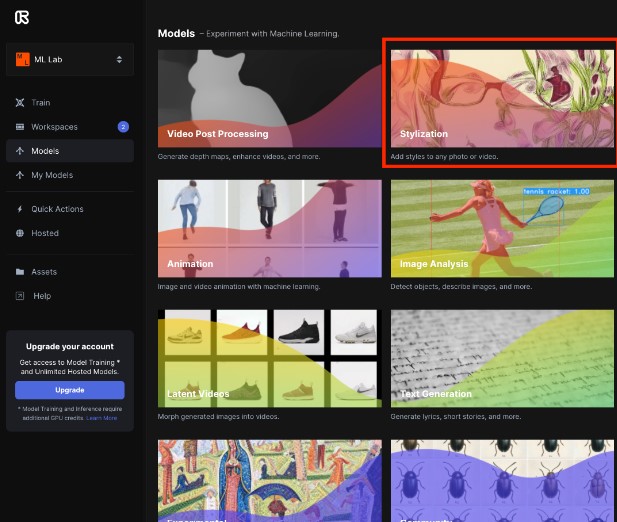Open the ML Lab workspace switcher dropdown
Screen dimensions: 617x522
[70, 59]
